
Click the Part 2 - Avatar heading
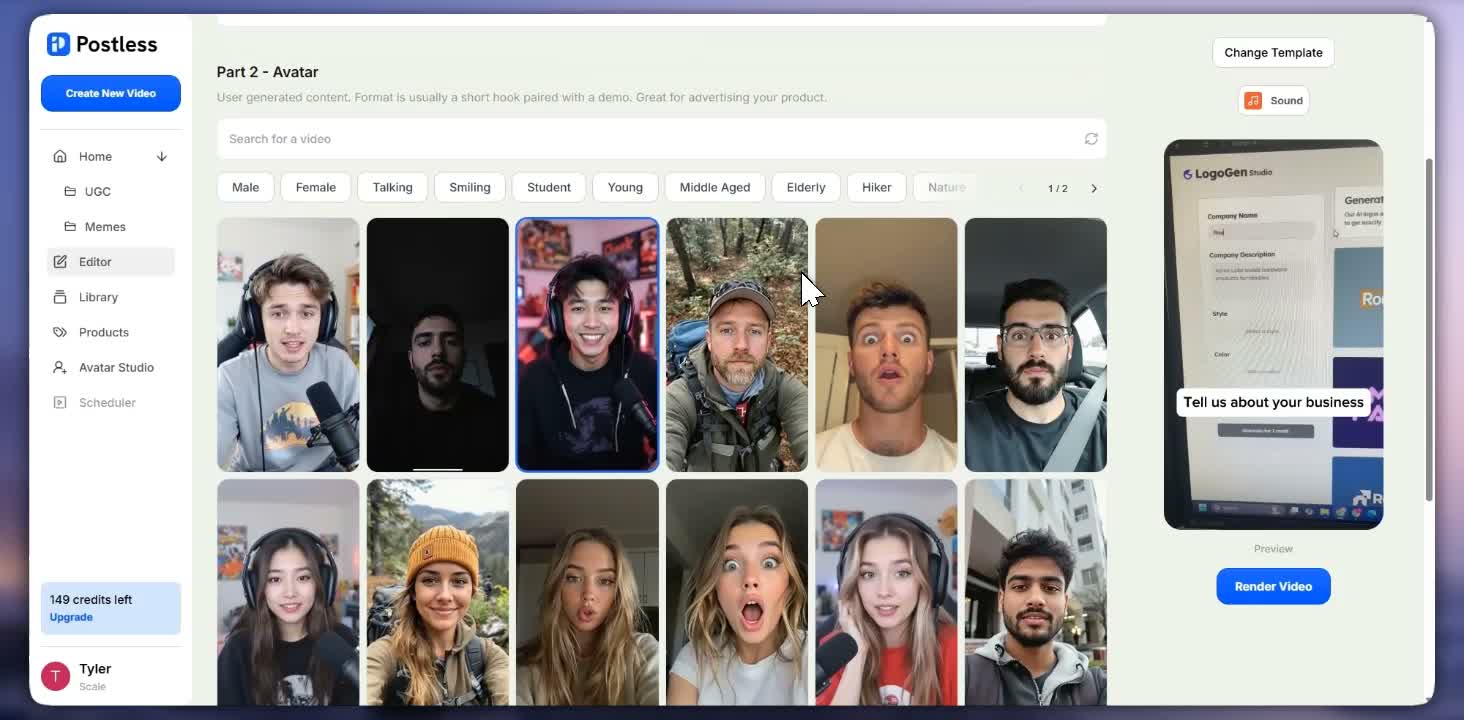(x=267, y=72)
